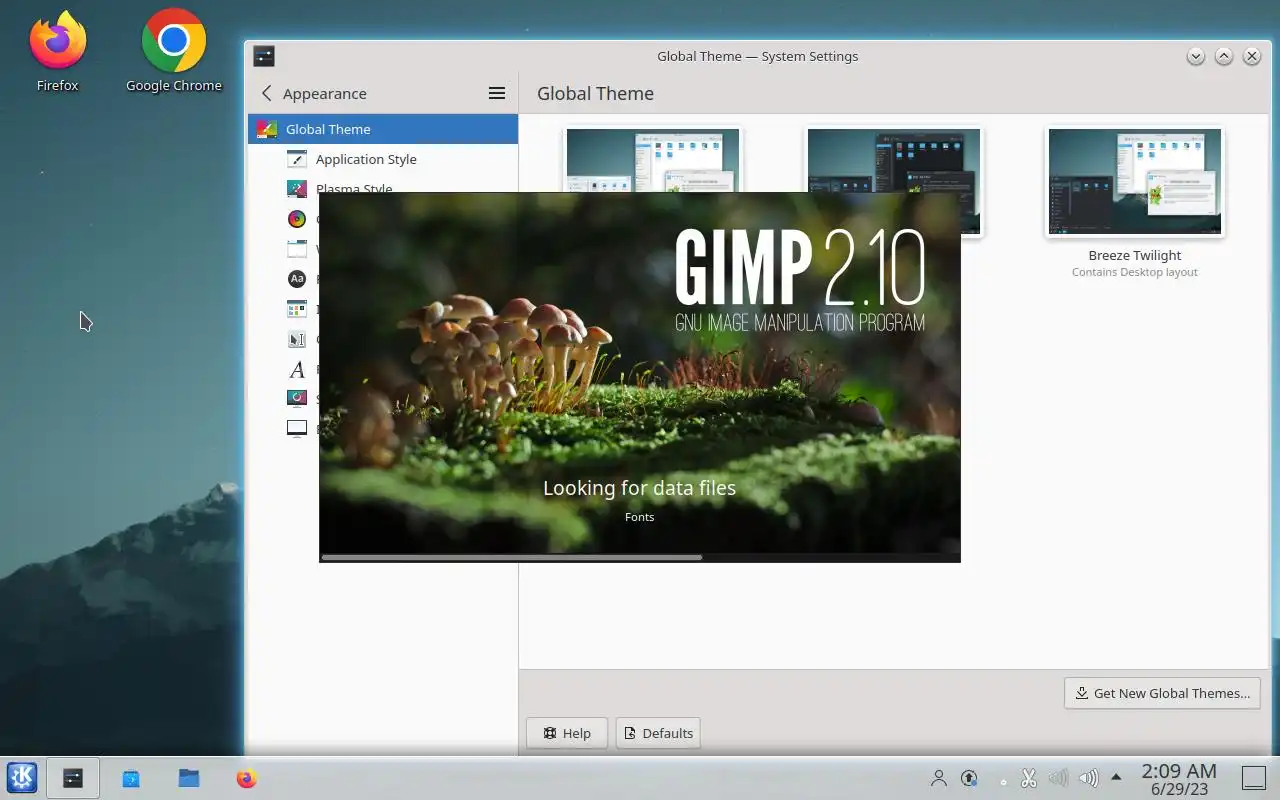Open the Icons sidebar entry icon

coord(297,309)
